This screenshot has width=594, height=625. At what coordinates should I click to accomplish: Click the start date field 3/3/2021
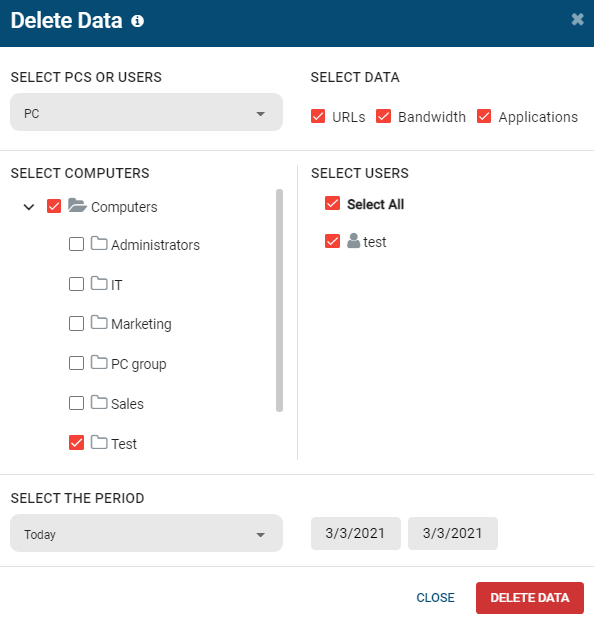tap(356, 533)
